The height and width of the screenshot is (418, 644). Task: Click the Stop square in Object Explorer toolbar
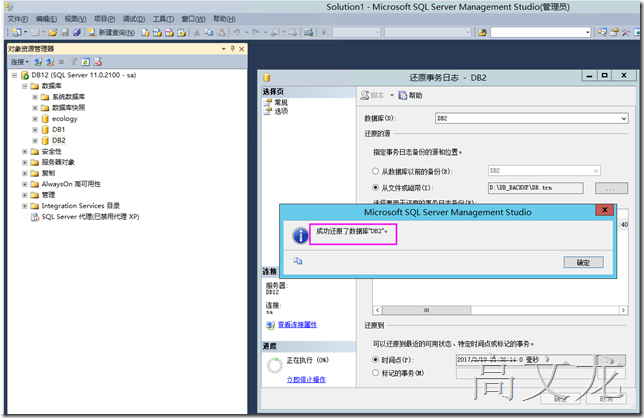click(x=61, y=62)
